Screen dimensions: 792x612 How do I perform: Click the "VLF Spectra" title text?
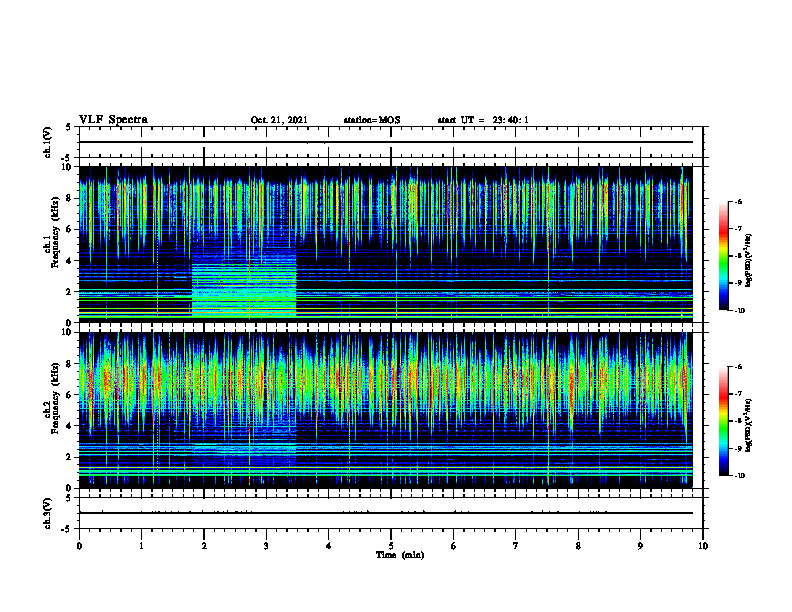tap(113, 120)
